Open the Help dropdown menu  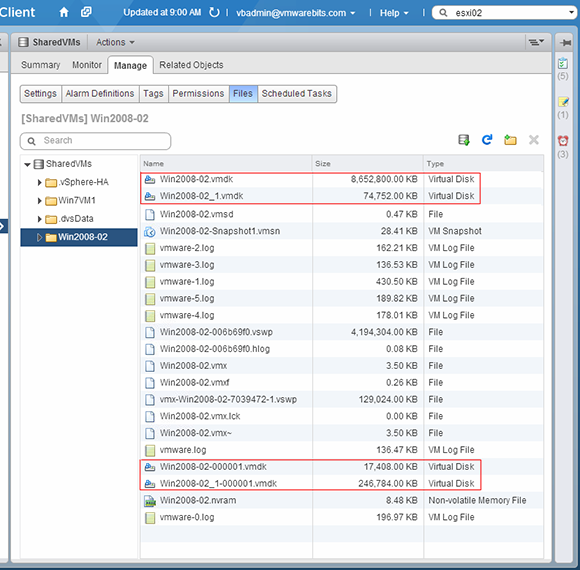pyautogui.click(x=394, y=13)
